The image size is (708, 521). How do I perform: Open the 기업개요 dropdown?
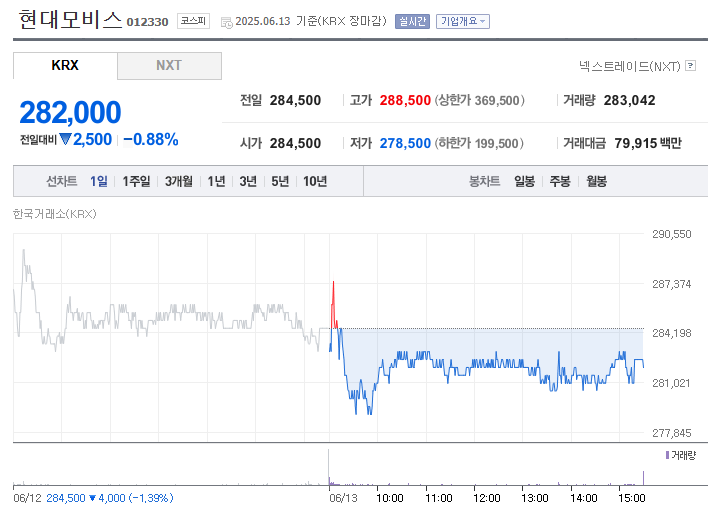pos(462,21)
